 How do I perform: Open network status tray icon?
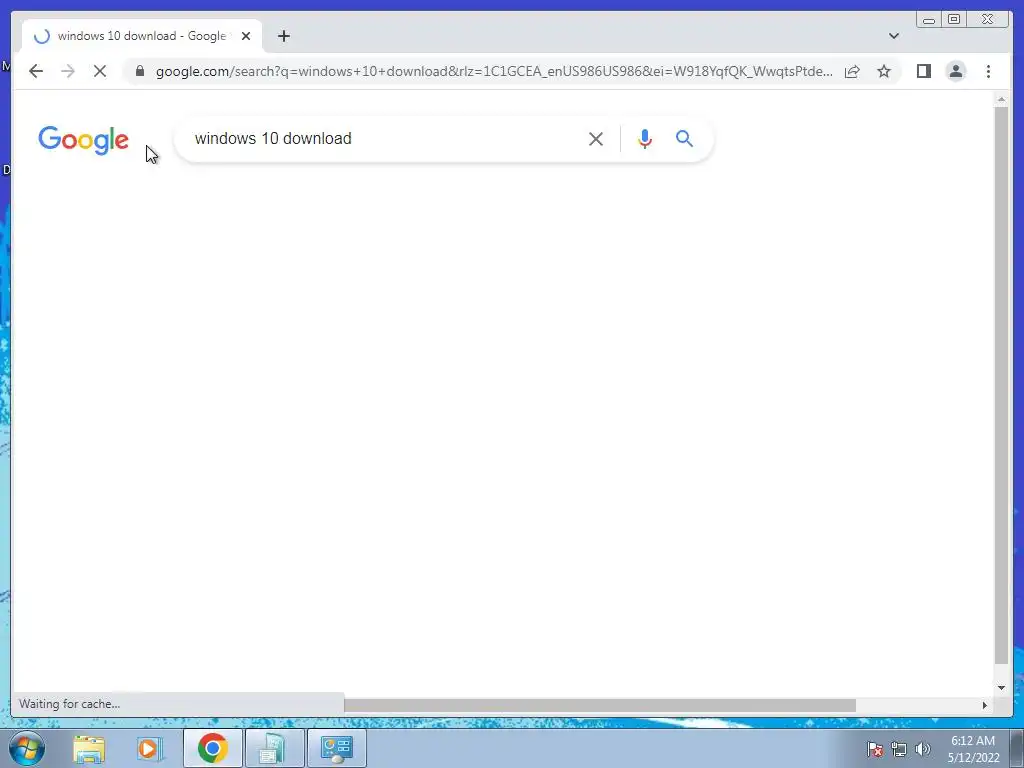click(899, 749)
